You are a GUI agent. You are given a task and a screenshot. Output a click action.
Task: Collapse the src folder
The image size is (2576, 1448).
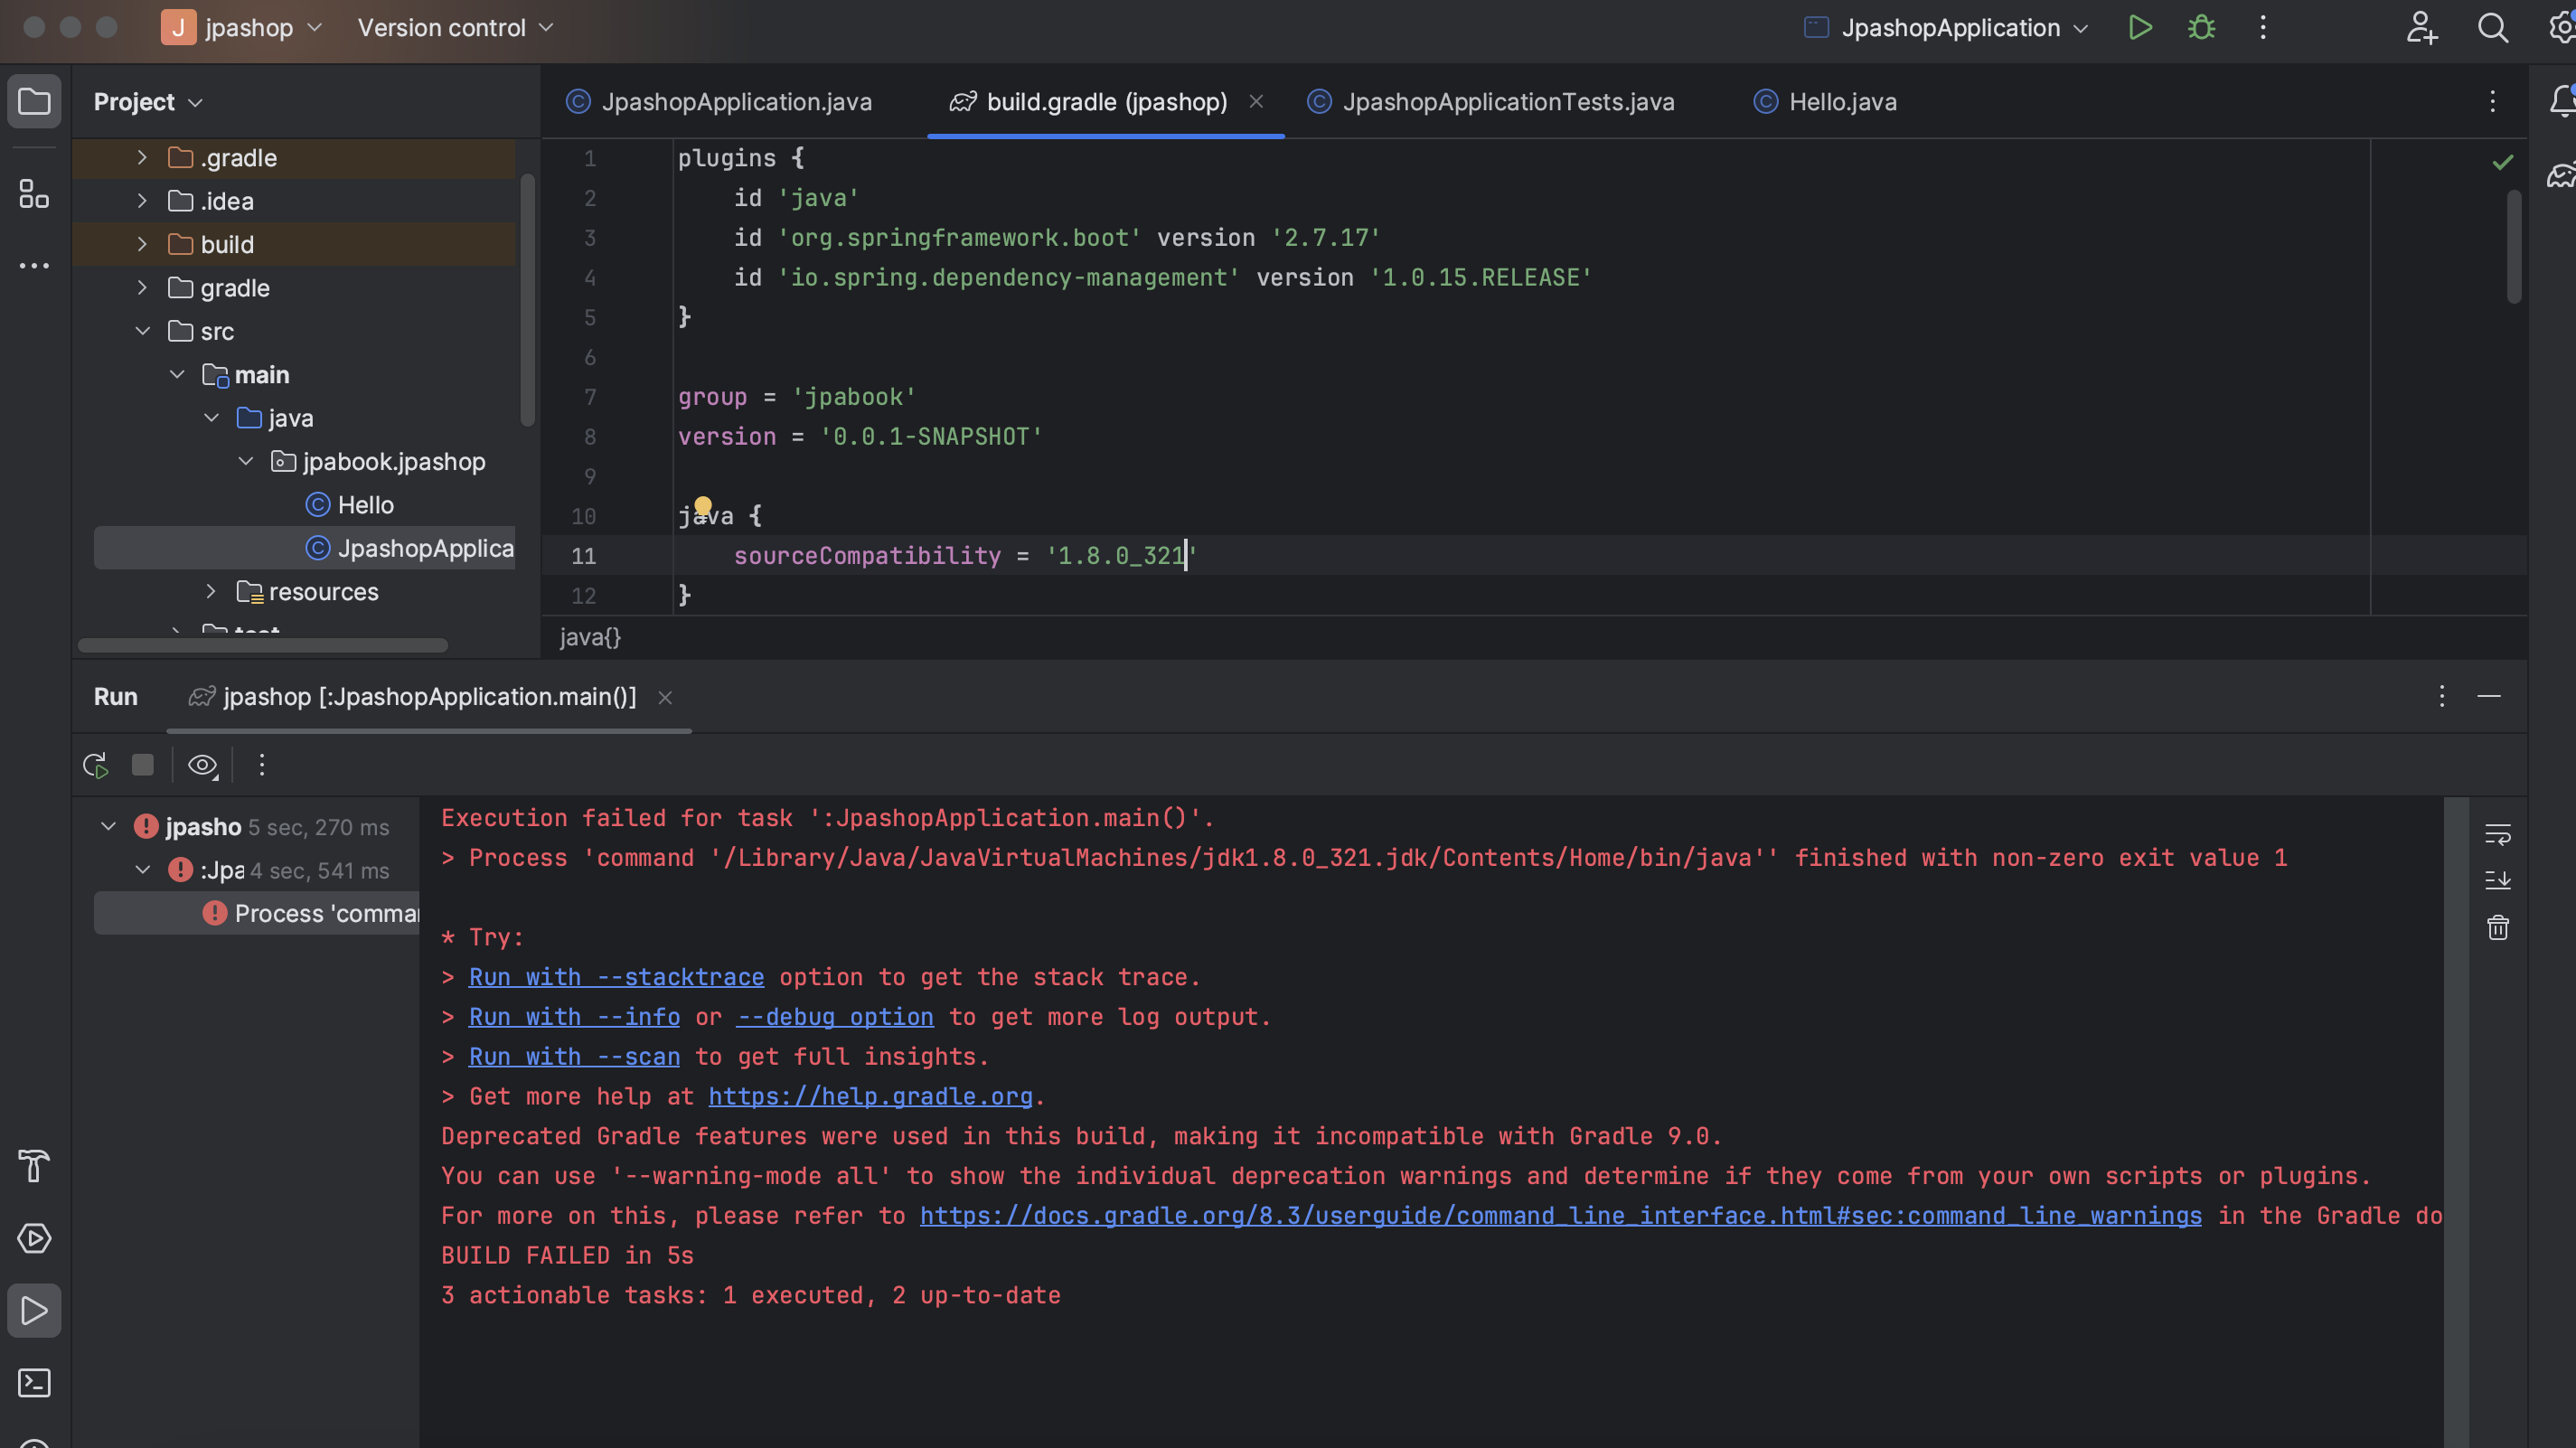coord(142,331)
